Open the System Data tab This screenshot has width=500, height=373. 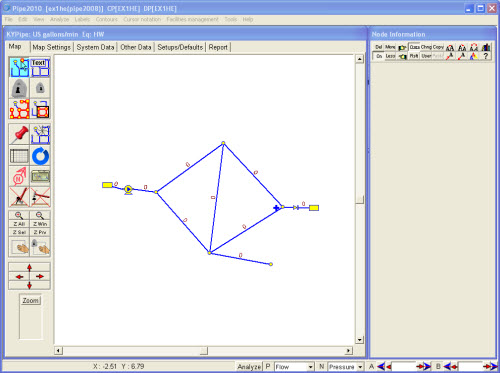95,47
